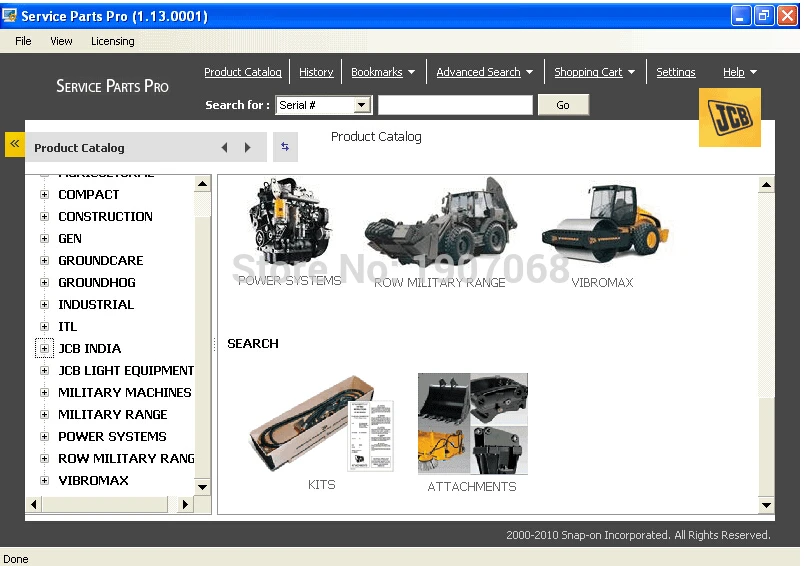Click the Go search button

click(x=563, y=105)
